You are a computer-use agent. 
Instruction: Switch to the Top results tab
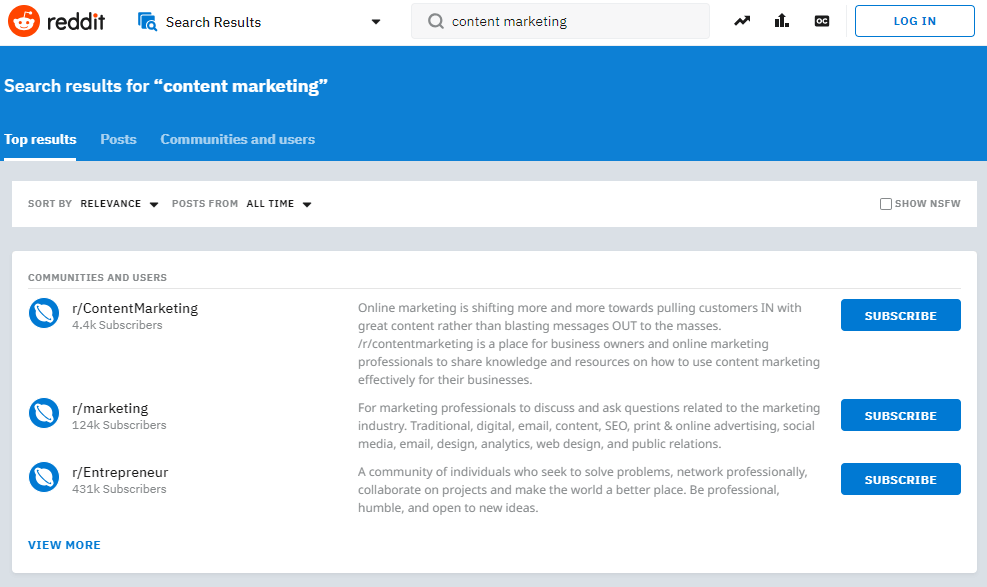(x=40, y=140)
